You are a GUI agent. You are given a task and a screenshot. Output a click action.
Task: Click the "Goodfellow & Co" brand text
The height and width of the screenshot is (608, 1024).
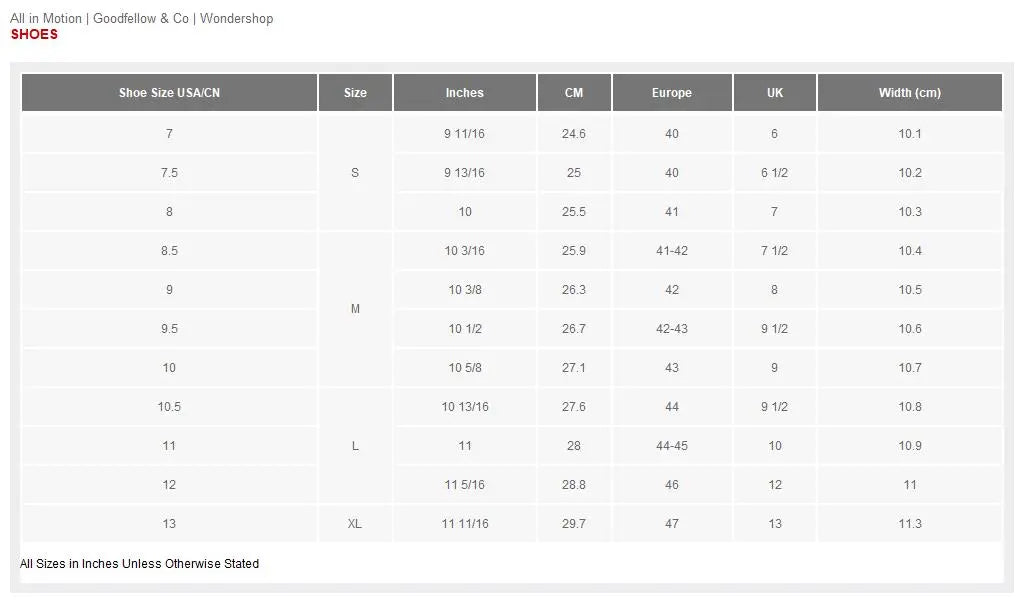point(141,18)
